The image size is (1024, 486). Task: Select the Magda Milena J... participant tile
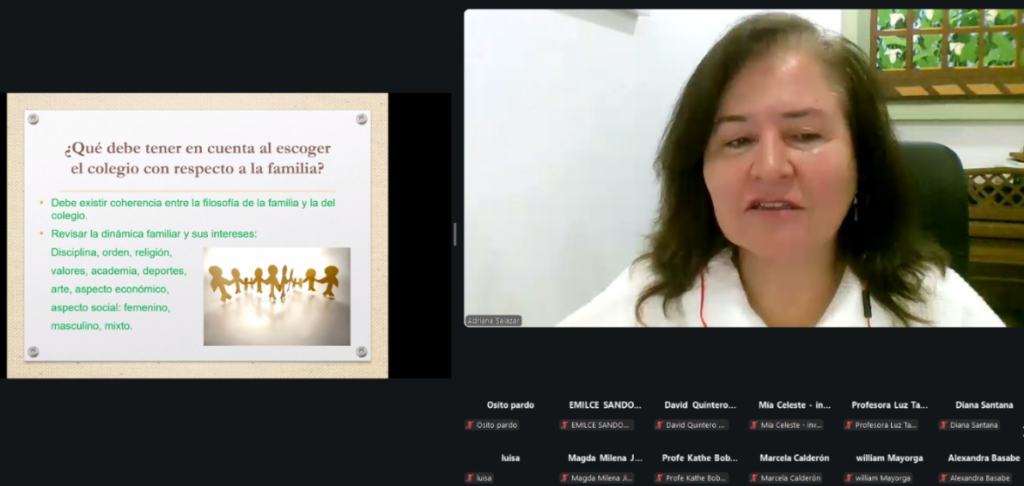coord(605,468)
